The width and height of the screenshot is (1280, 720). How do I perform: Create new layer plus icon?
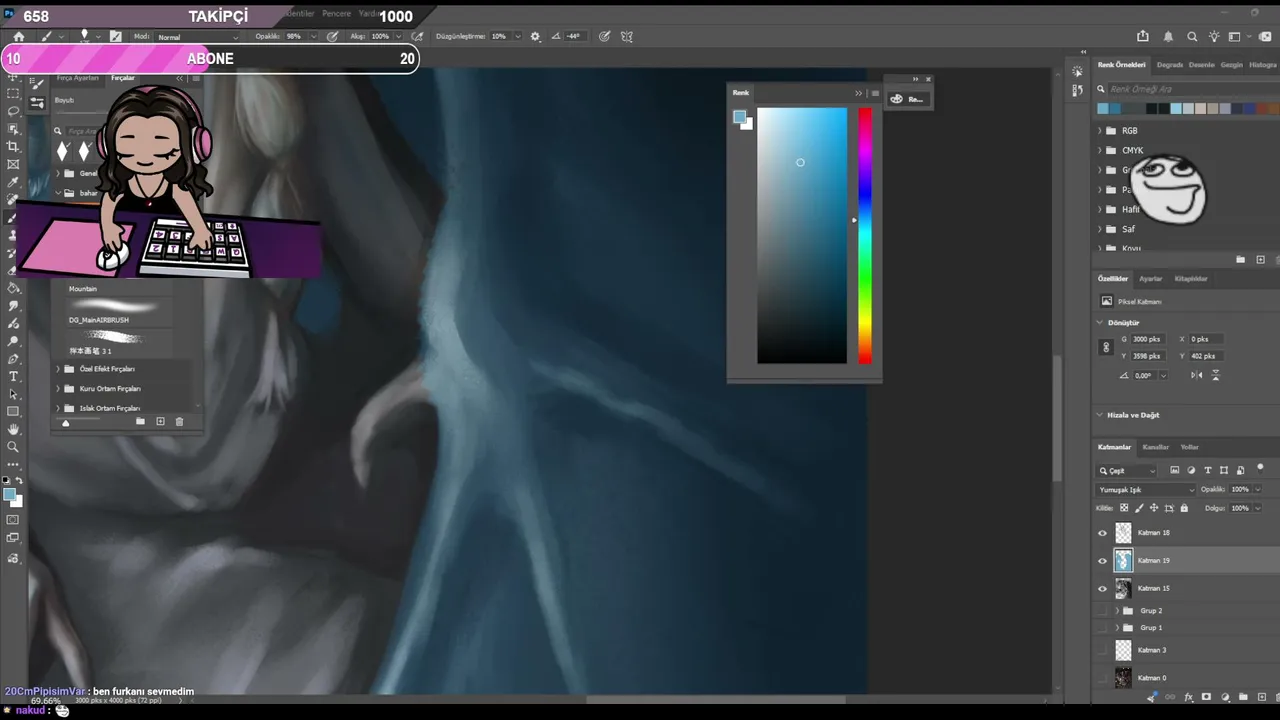(1261, 697)
